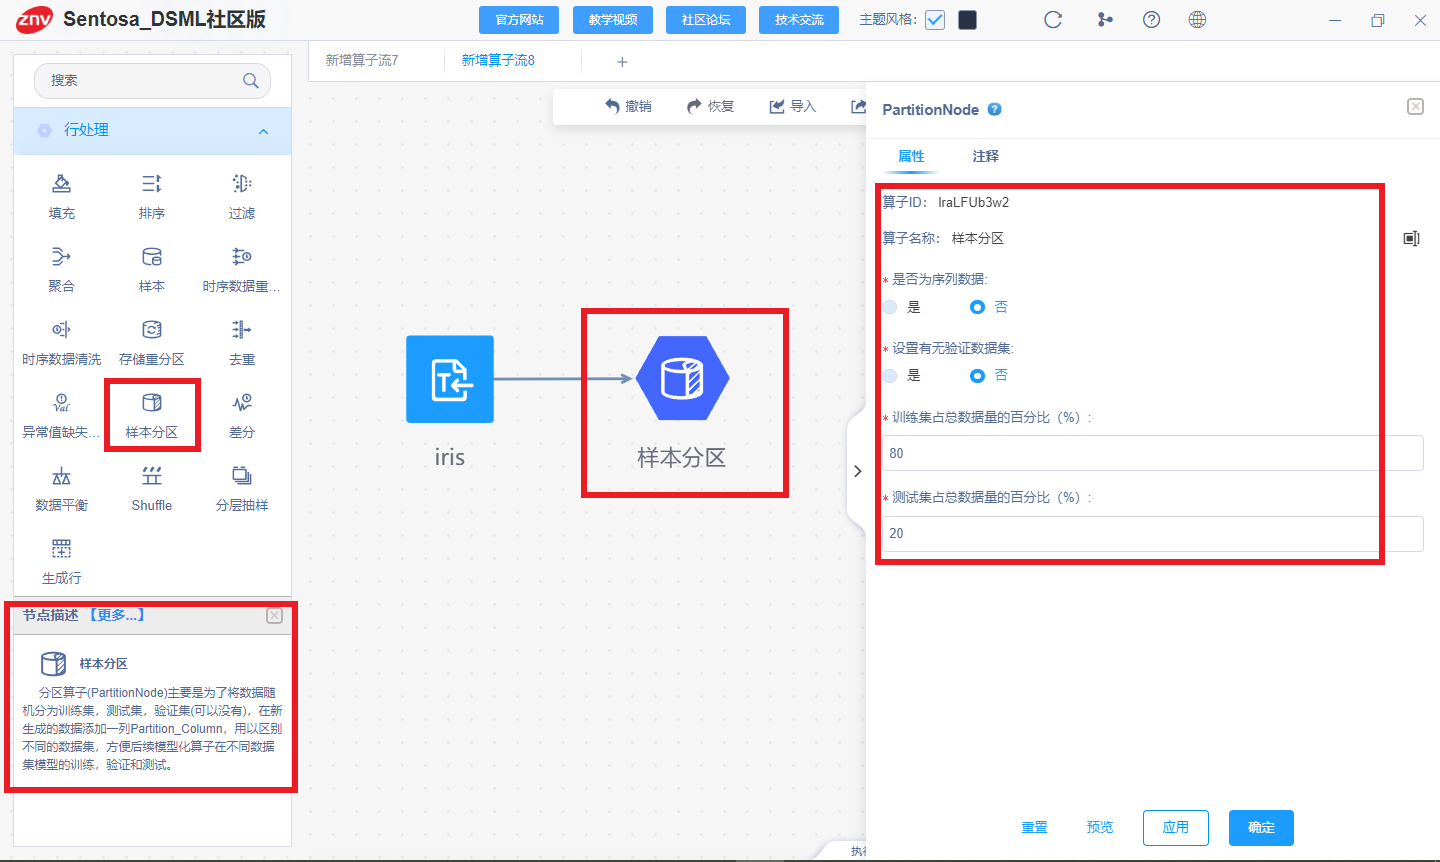This screenshot has height=862, width=1440.
Task: Select the 时序数据重... operator icon
Action: (x=242, y=257)
